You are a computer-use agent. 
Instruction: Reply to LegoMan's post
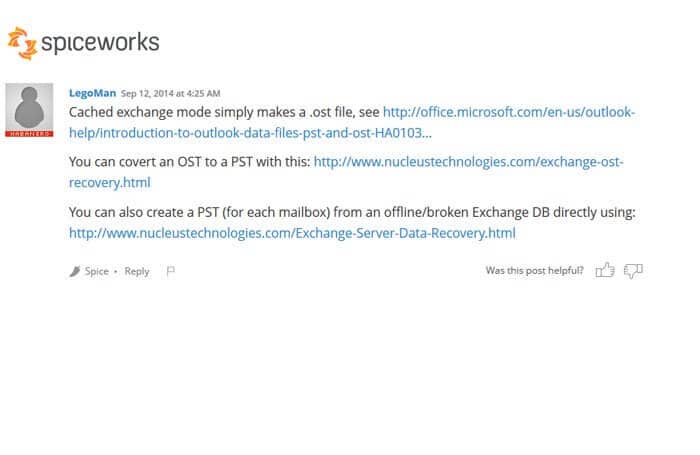pyautogui.click(x=137, y=271)
